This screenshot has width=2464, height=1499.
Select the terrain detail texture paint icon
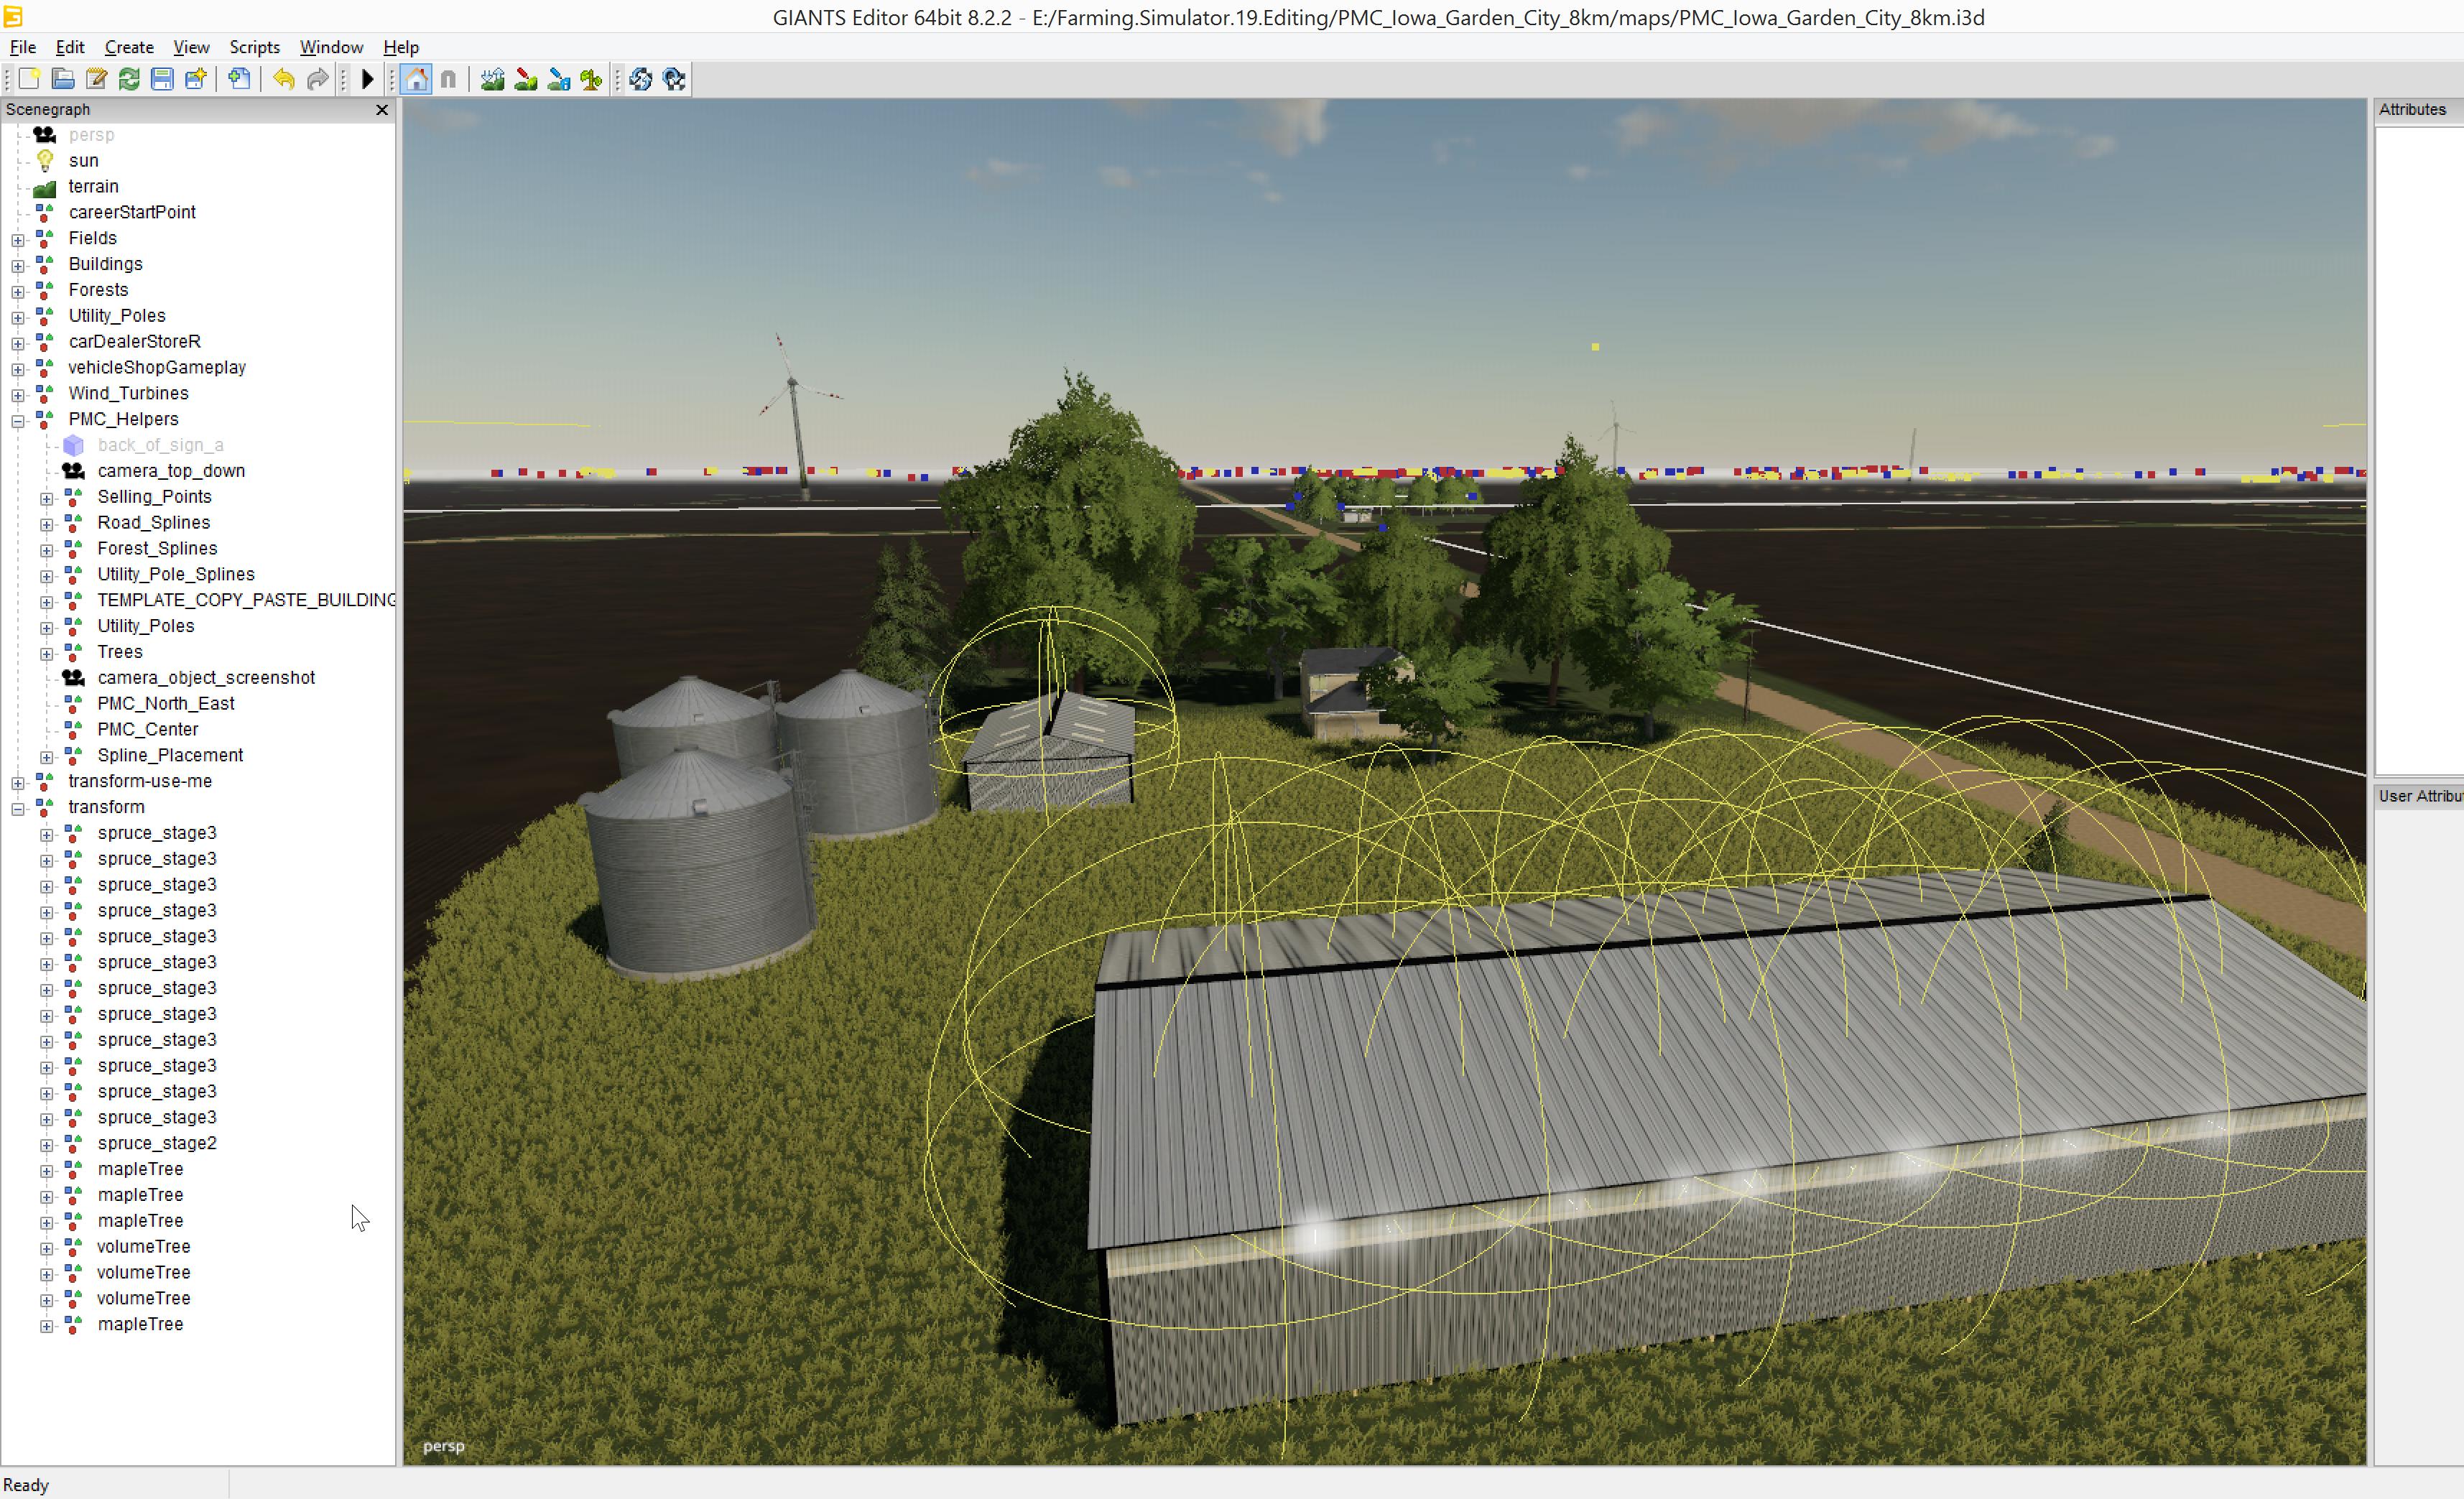click(x=525, y=79)
